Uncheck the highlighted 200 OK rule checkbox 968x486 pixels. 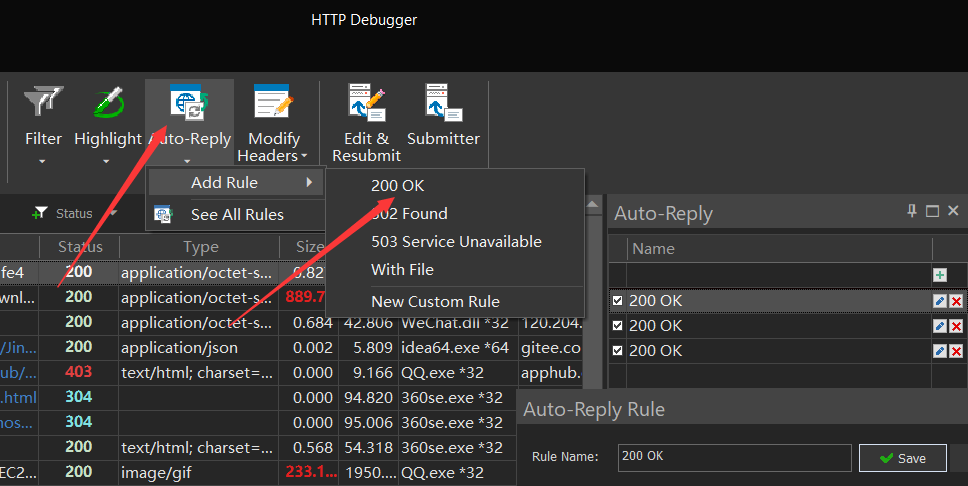(x=617, y=301)
